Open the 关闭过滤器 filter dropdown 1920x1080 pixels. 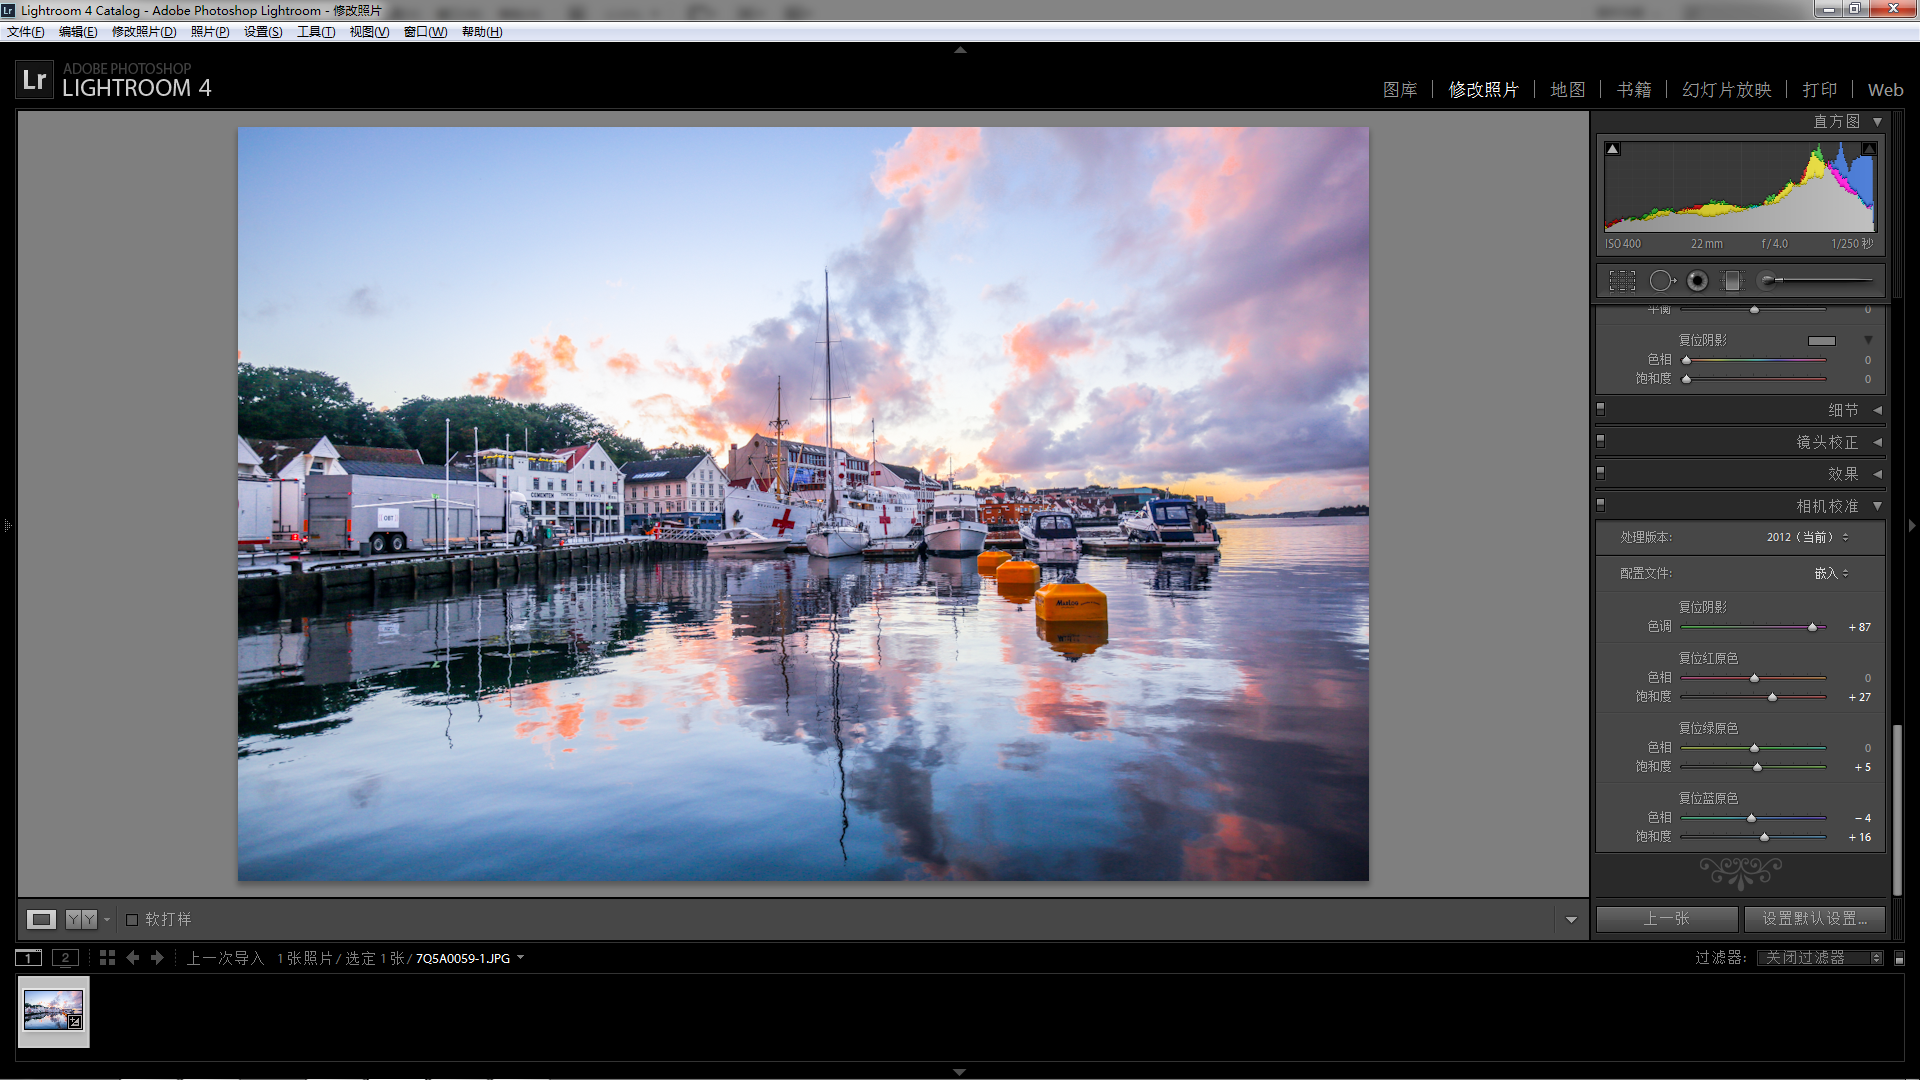click(1819, 958)
